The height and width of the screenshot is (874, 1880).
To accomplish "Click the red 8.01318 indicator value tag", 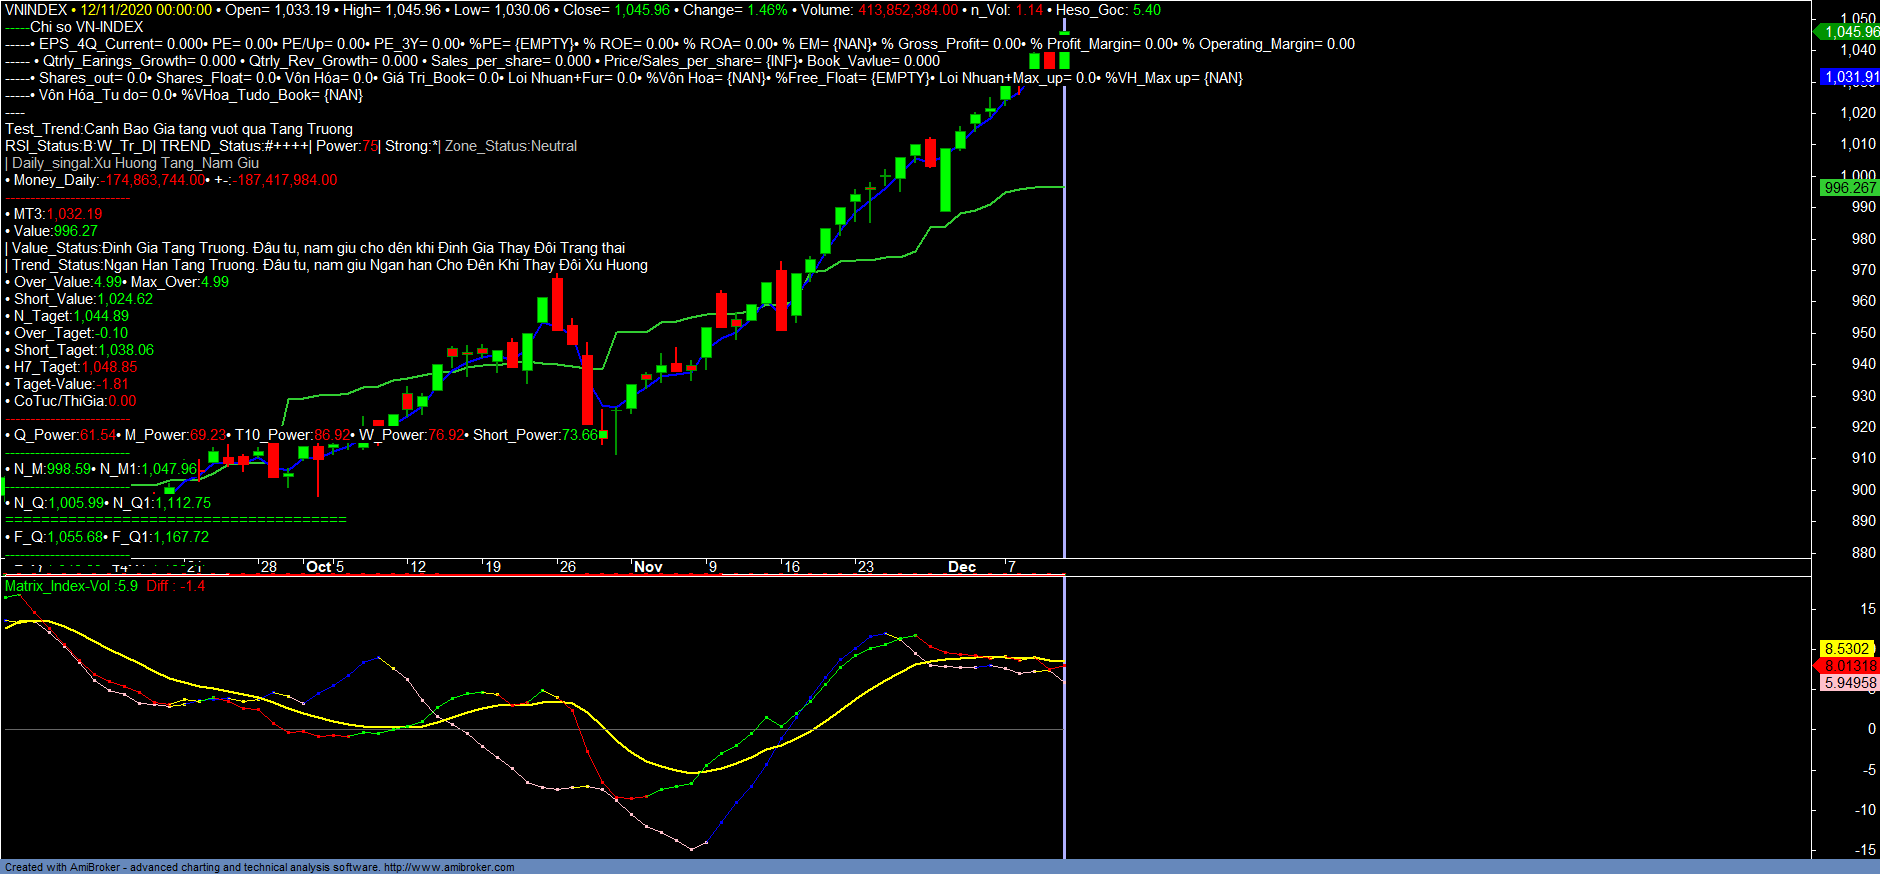I will (1849, 666).
